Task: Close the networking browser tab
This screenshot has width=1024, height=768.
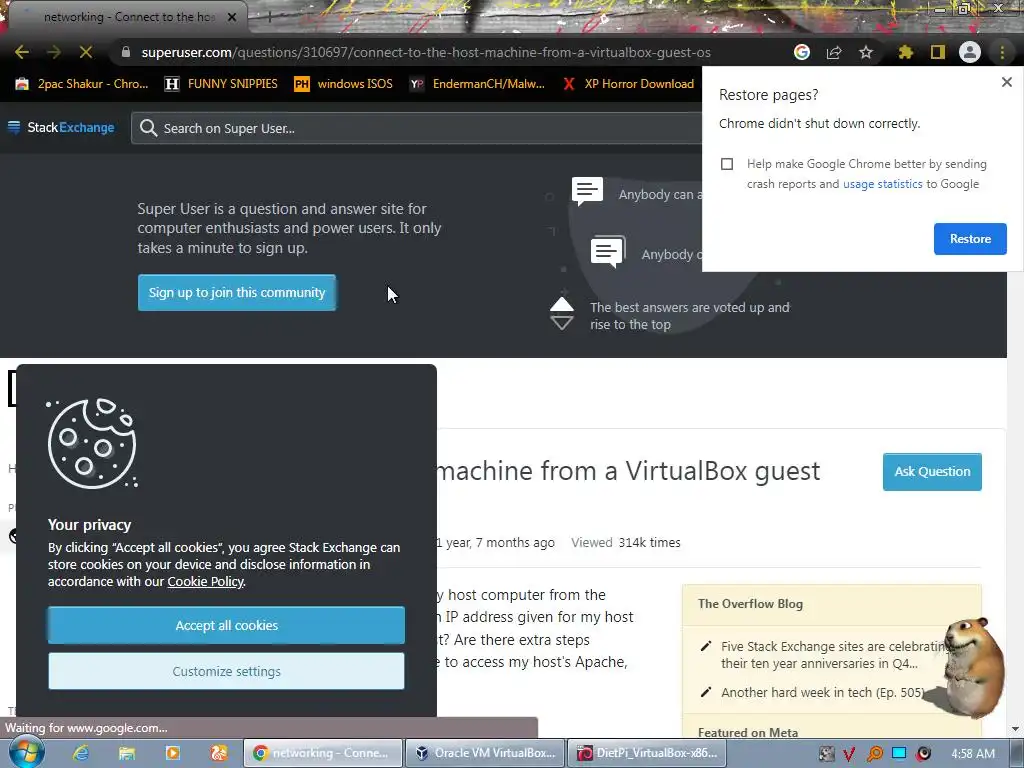Action: pos(232,17)
